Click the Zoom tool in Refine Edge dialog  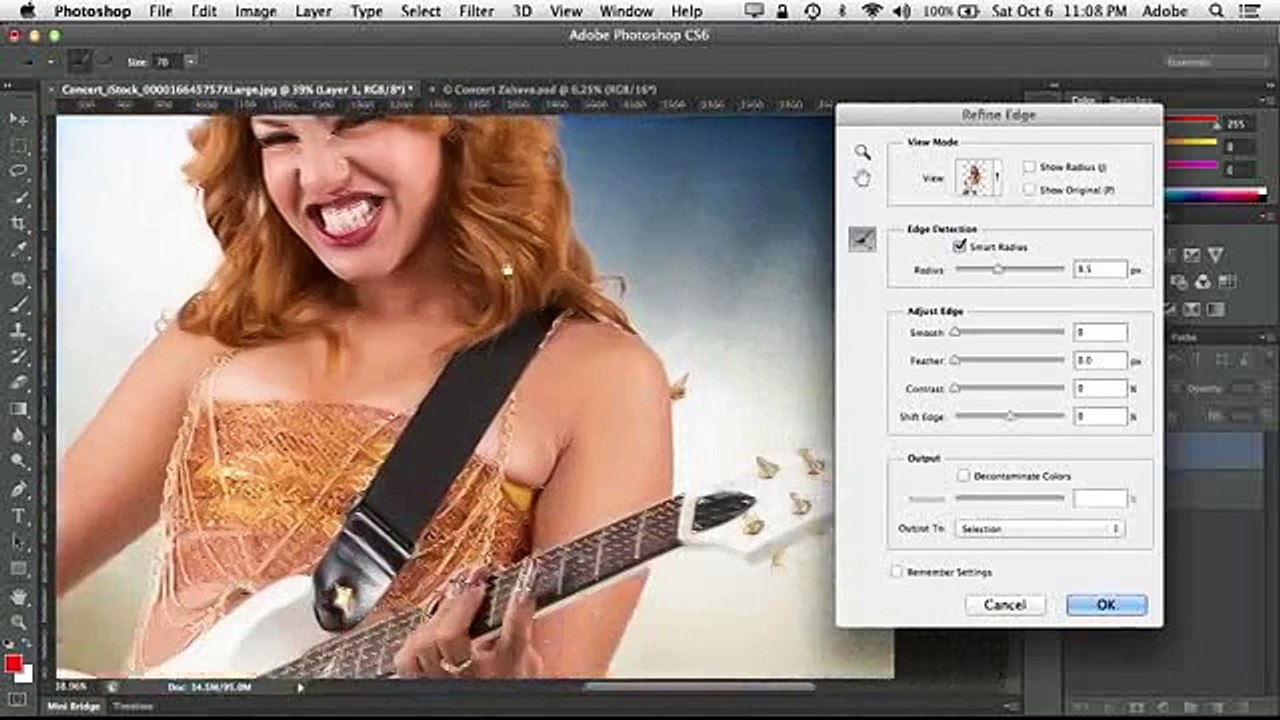tap(862, 152)
